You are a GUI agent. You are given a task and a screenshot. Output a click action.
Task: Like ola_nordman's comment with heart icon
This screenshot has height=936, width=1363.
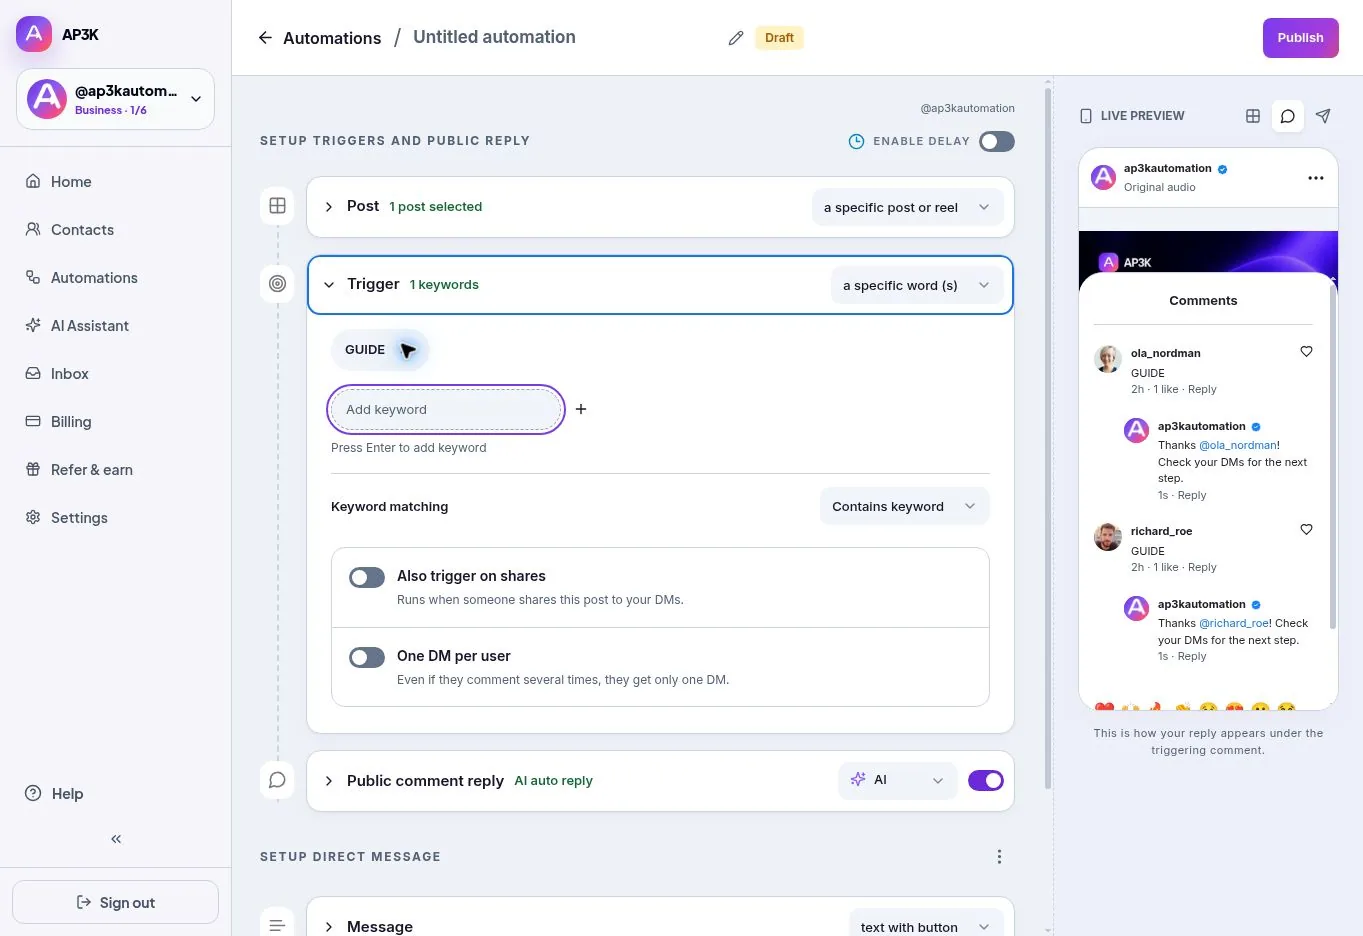(x=1306, y=351)
